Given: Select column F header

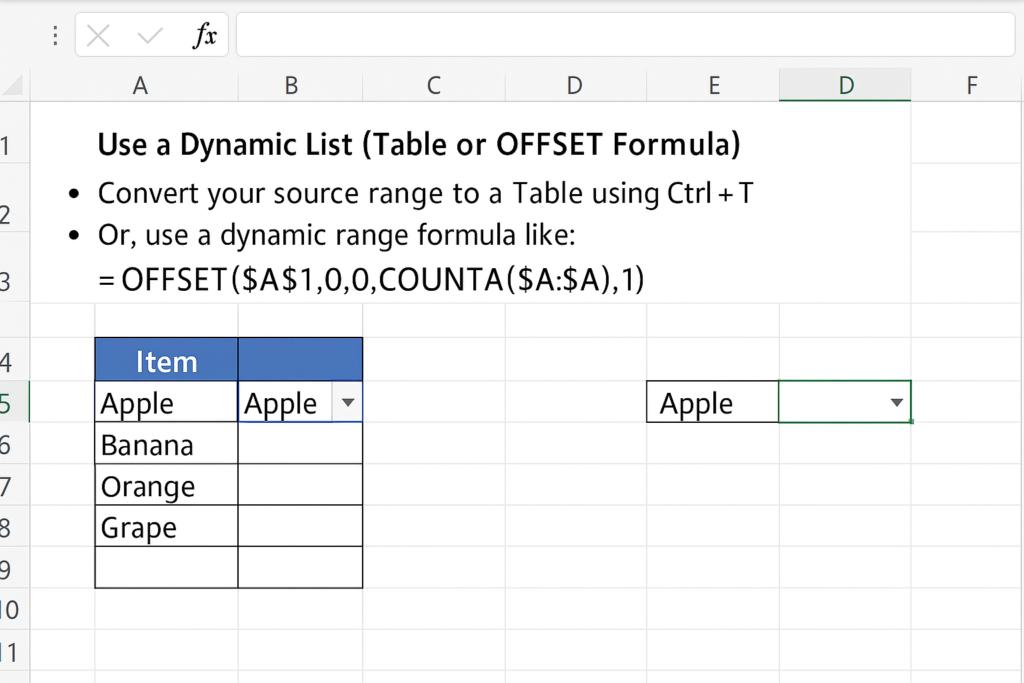Looking at the screenshot, I should 970,86.
